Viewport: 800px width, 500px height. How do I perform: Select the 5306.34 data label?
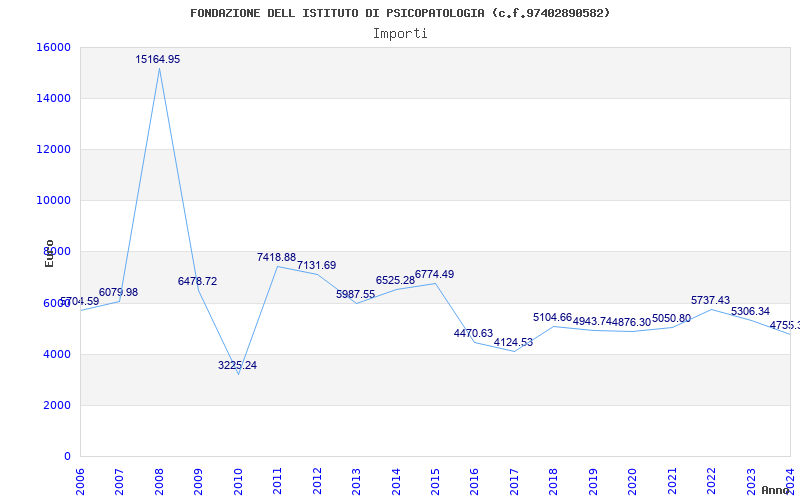click(x=751, y=312)
